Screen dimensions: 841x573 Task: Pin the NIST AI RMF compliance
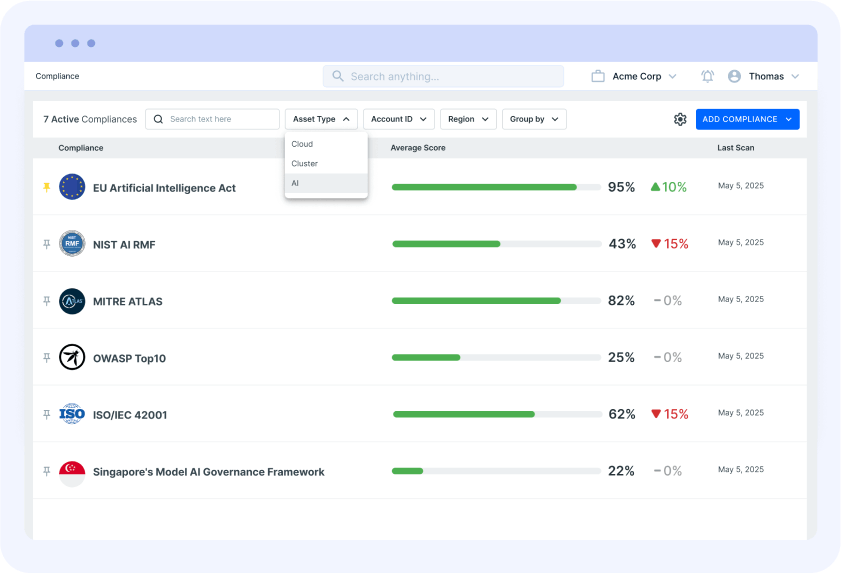[x=46, y=244]
